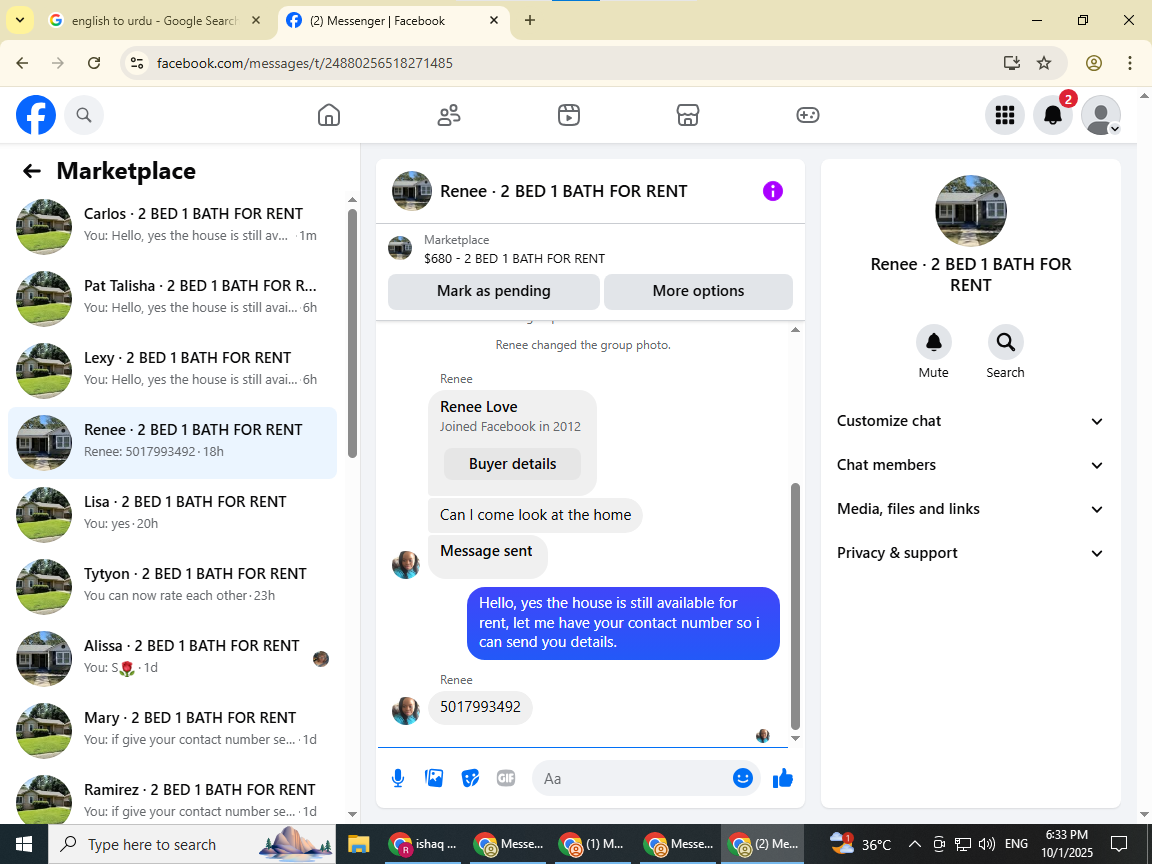Click Renee's house profile photo in right panel
1152x864 pixels.
coord(971,211)
